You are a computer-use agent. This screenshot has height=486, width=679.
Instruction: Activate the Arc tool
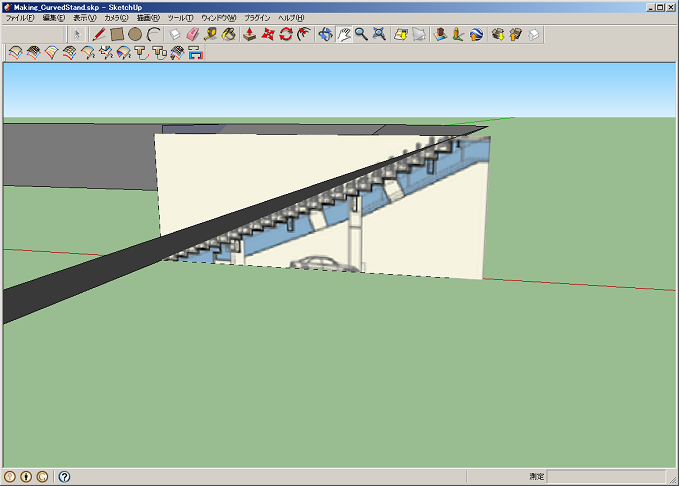point(154,34)
